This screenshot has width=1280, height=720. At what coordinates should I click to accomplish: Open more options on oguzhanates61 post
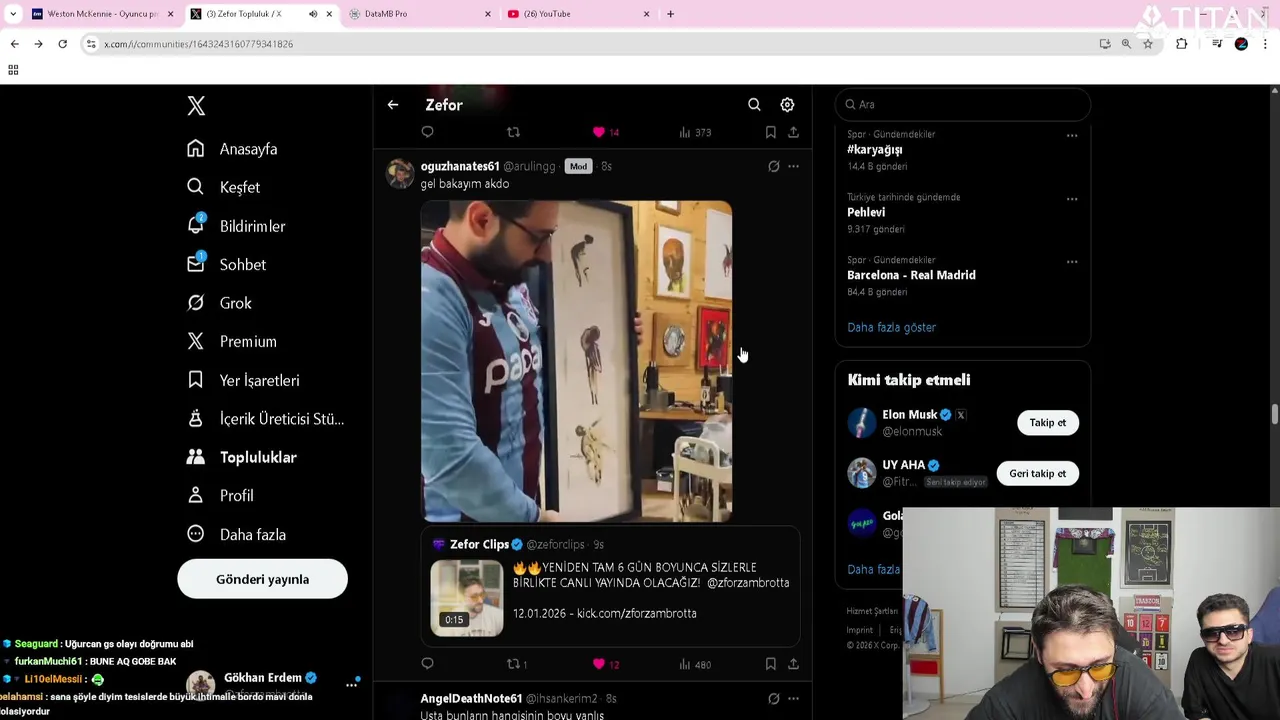click(793, 167)
